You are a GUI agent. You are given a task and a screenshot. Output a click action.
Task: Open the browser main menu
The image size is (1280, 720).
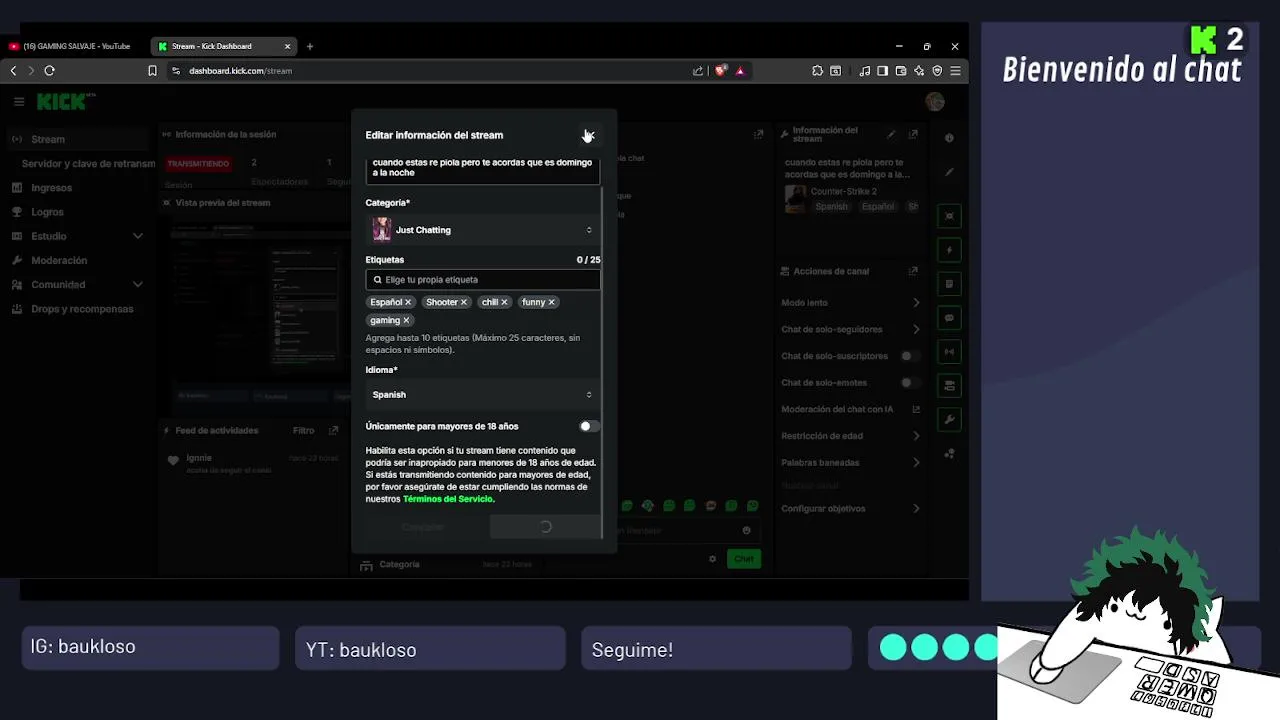955,71
